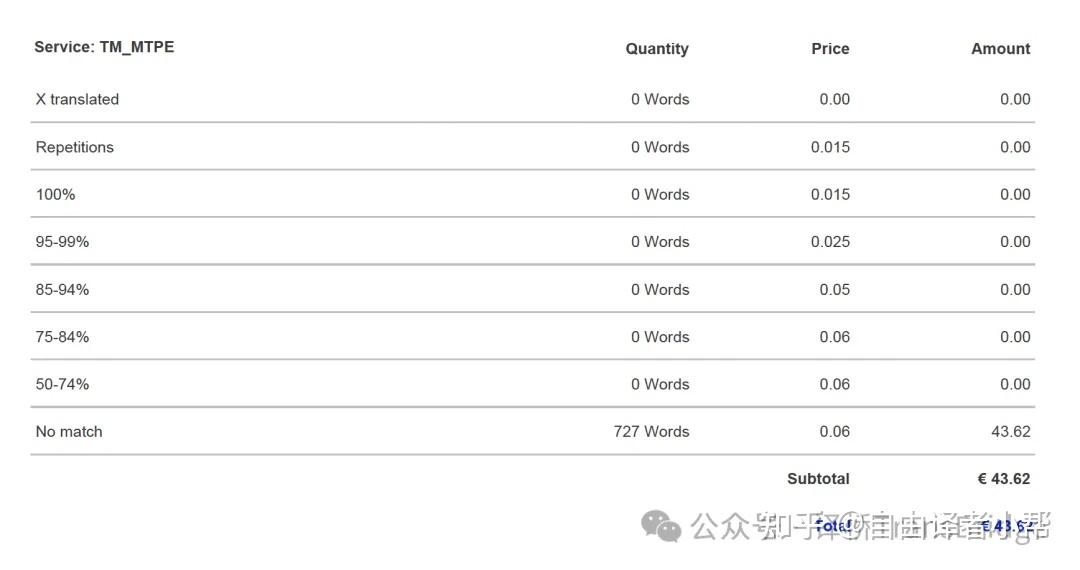1080x570 pixels.
Task: Select the 100% match row label
Action: 56,194
